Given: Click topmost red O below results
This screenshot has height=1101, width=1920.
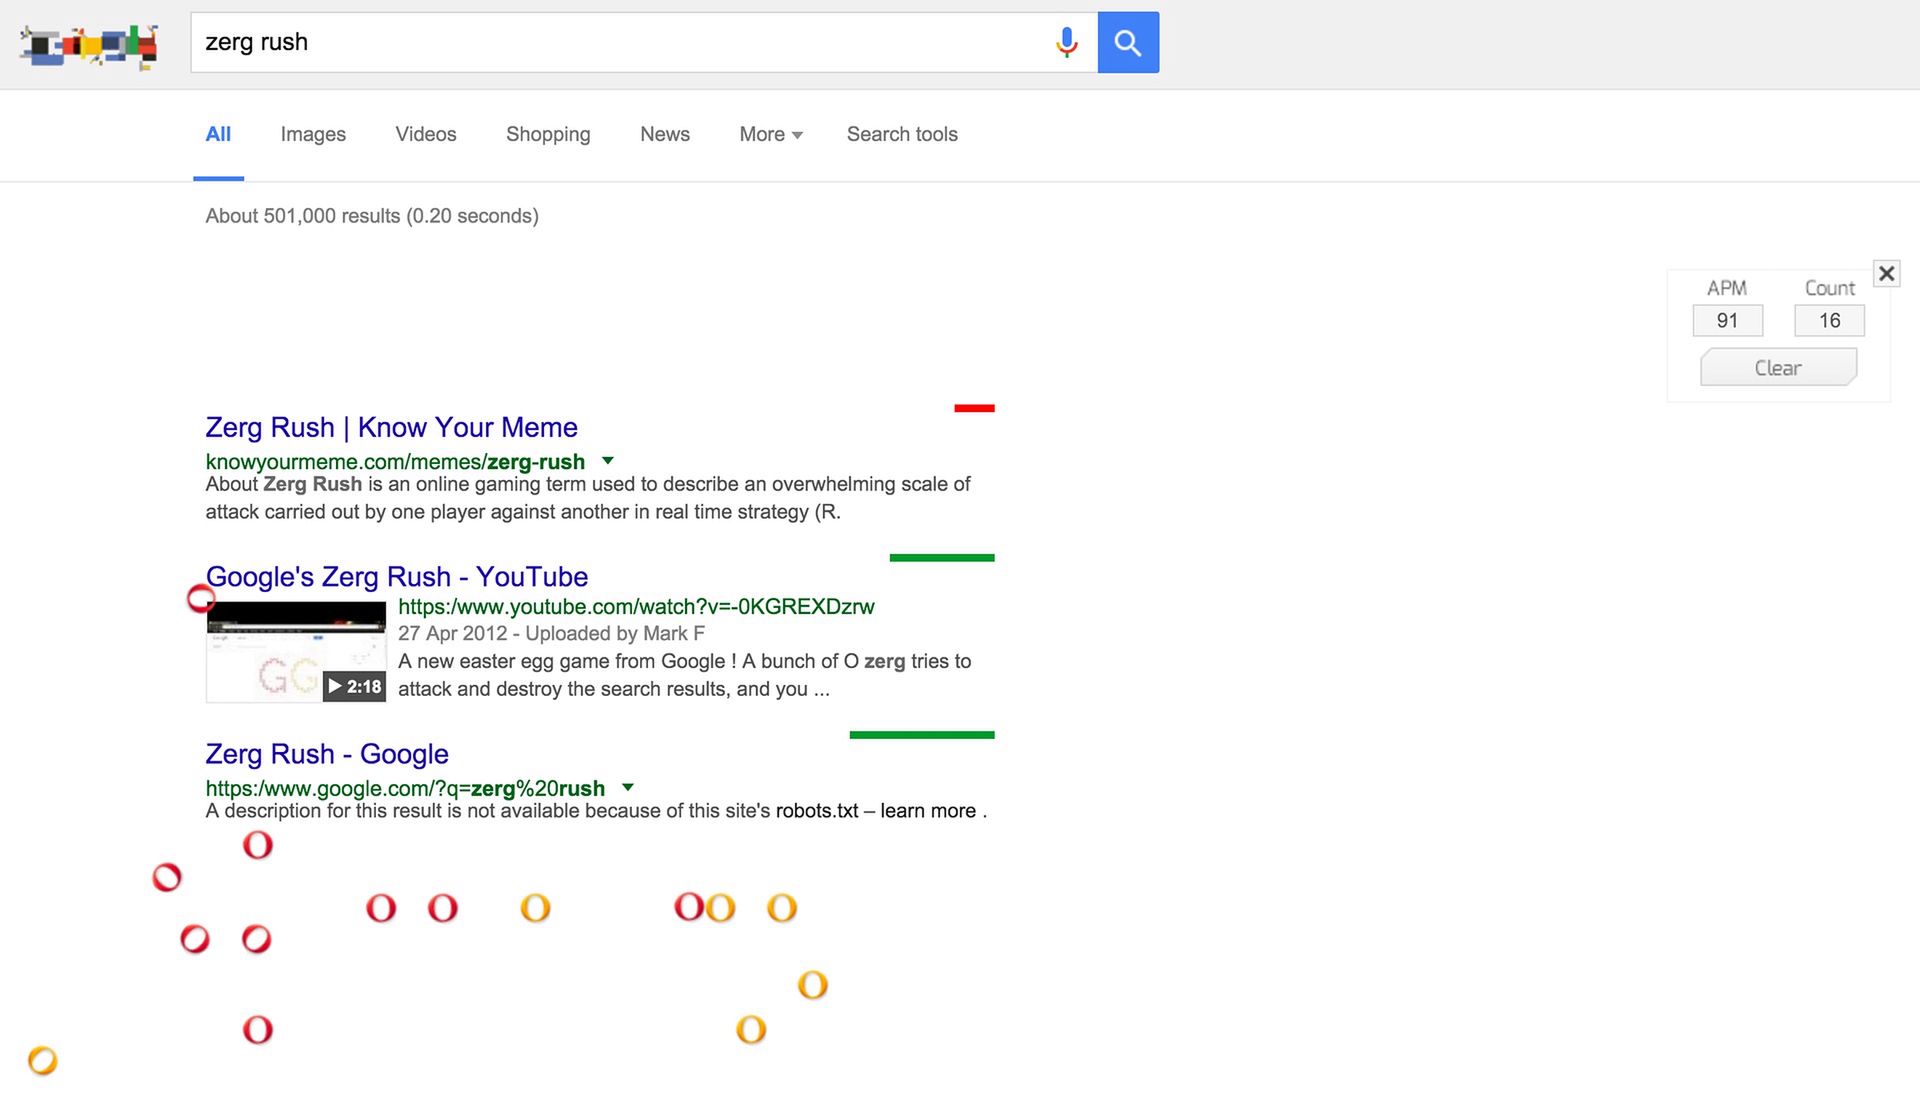Looking at the screenshot, I should [258, 845].
